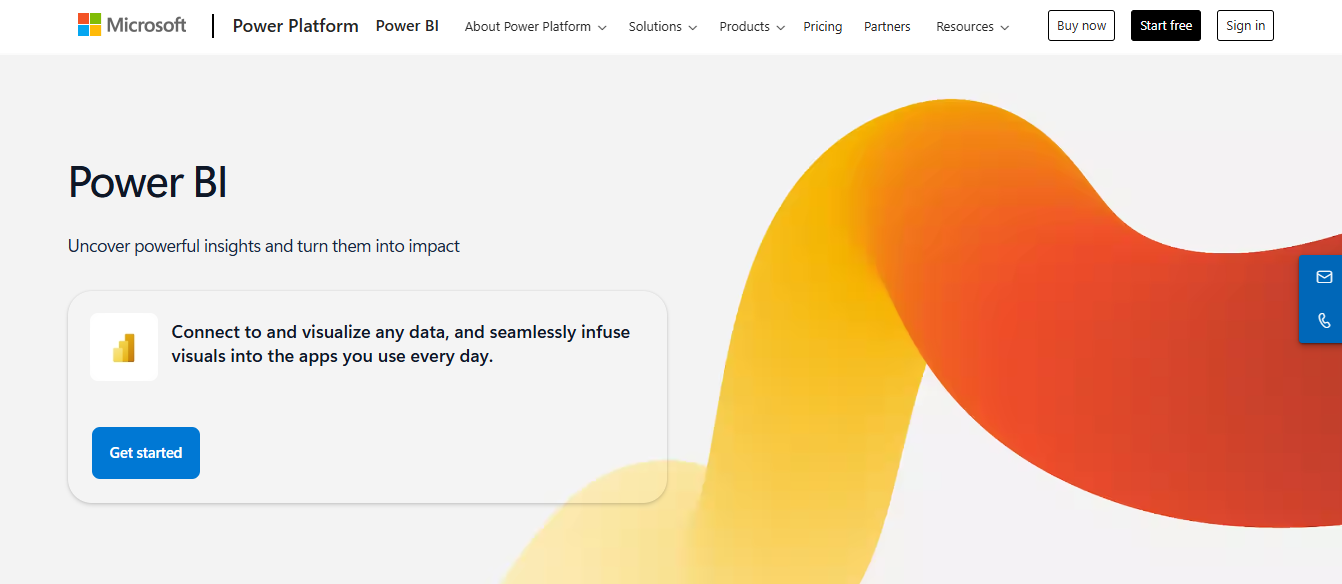Image resolution: width=1342 pixels, height=584 pixels.
Task: Select the Power BI navigation item
Action: (x=407, y=26)
